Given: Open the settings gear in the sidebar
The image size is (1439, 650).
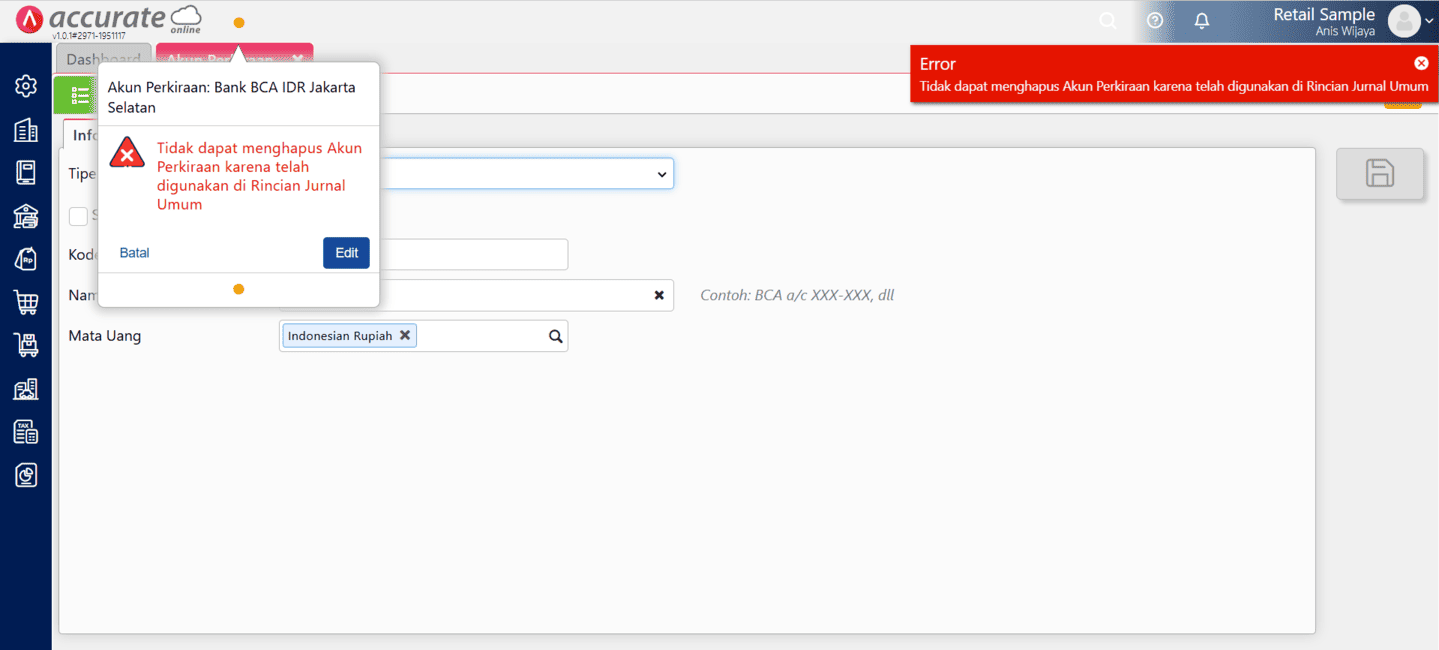Looking at the screenshot, I should (26, 86).
